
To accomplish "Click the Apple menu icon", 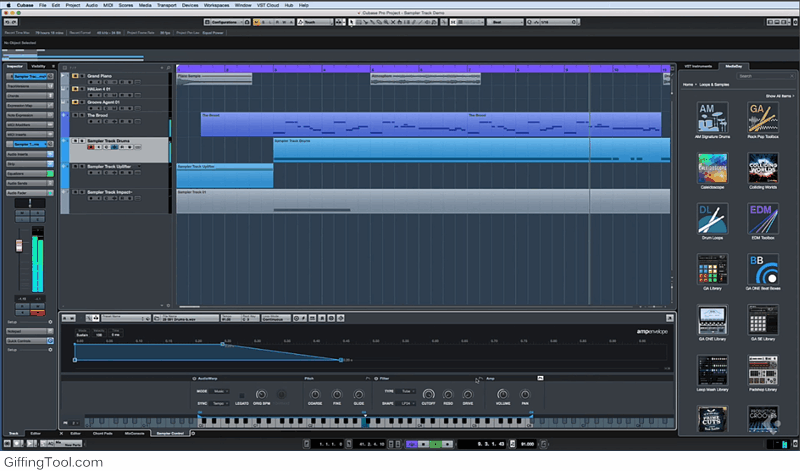I will coord(8,5).
